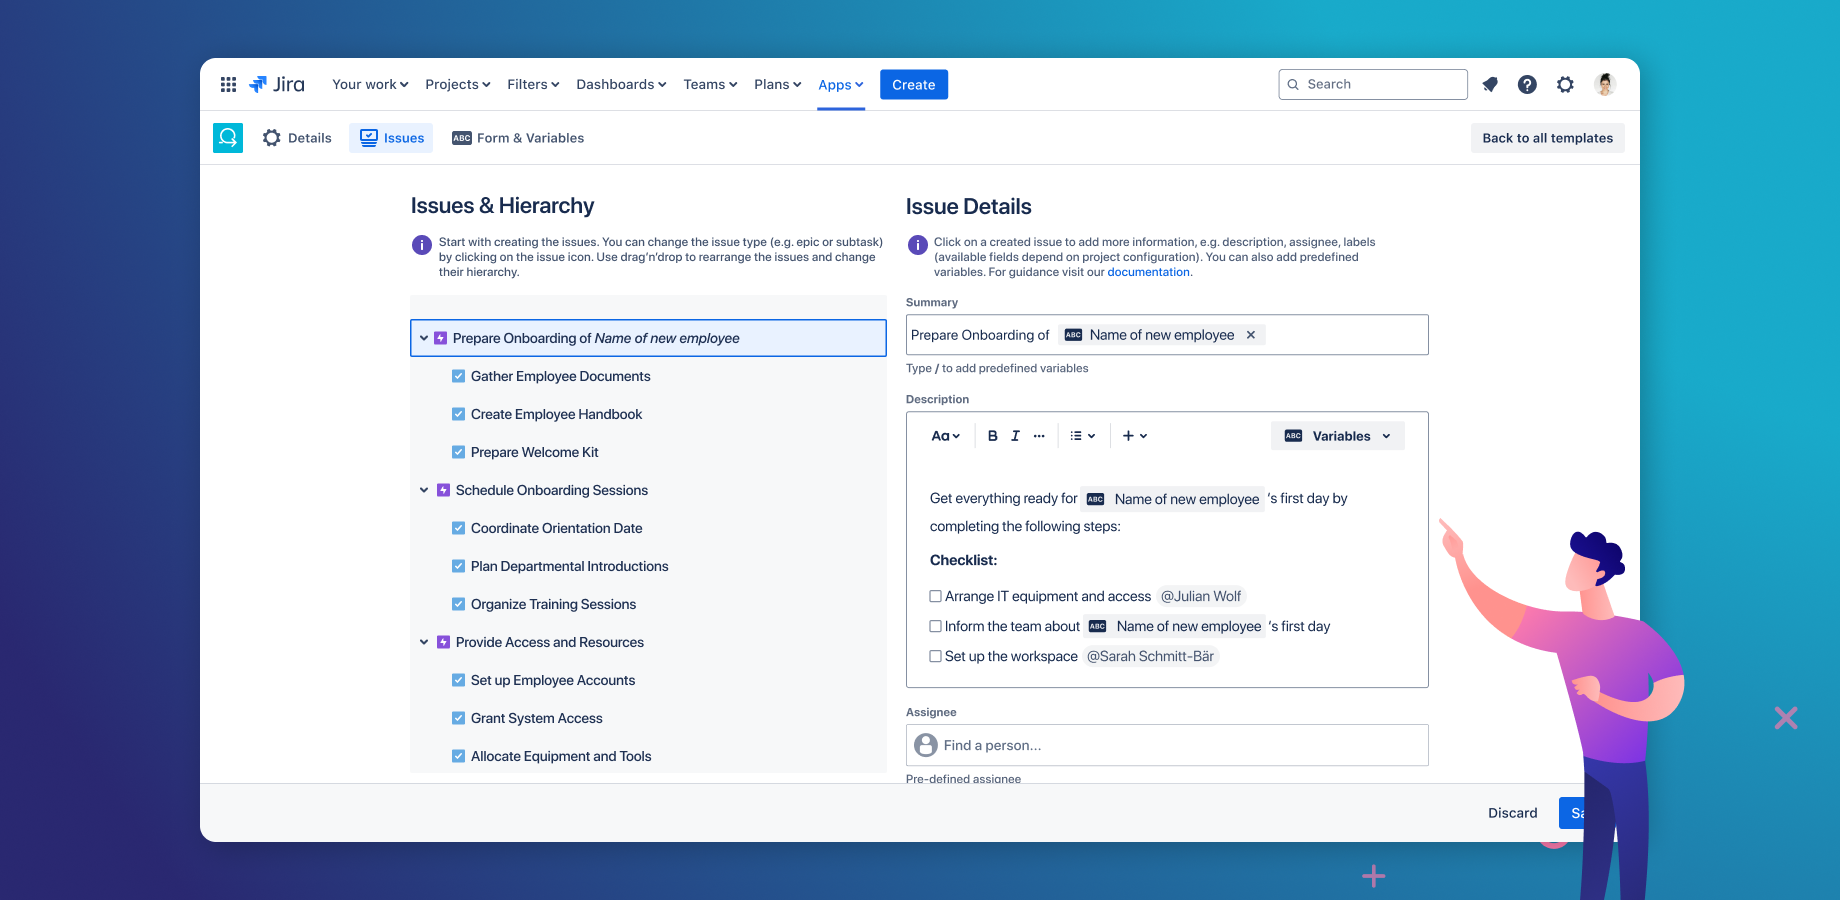Click the Find a person assignee field

[1166, 745]
